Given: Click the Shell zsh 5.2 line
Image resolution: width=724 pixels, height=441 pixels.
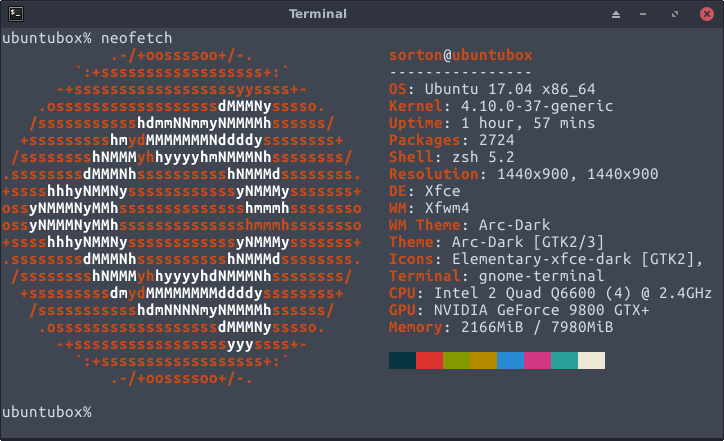Looking at the screenshot, I should point(452,157).
